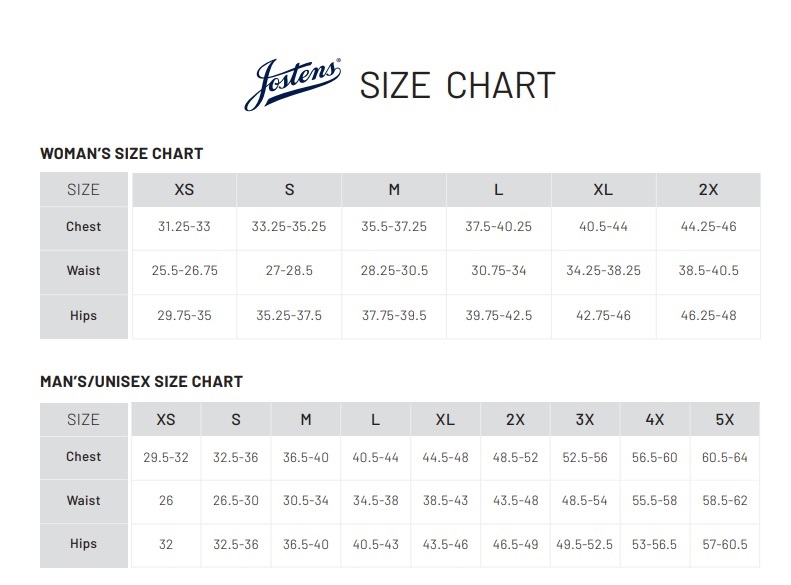The height and width of the screenshot is (585, 791).
Task: Click the woman's 2X column header
Action: point(708,190)
